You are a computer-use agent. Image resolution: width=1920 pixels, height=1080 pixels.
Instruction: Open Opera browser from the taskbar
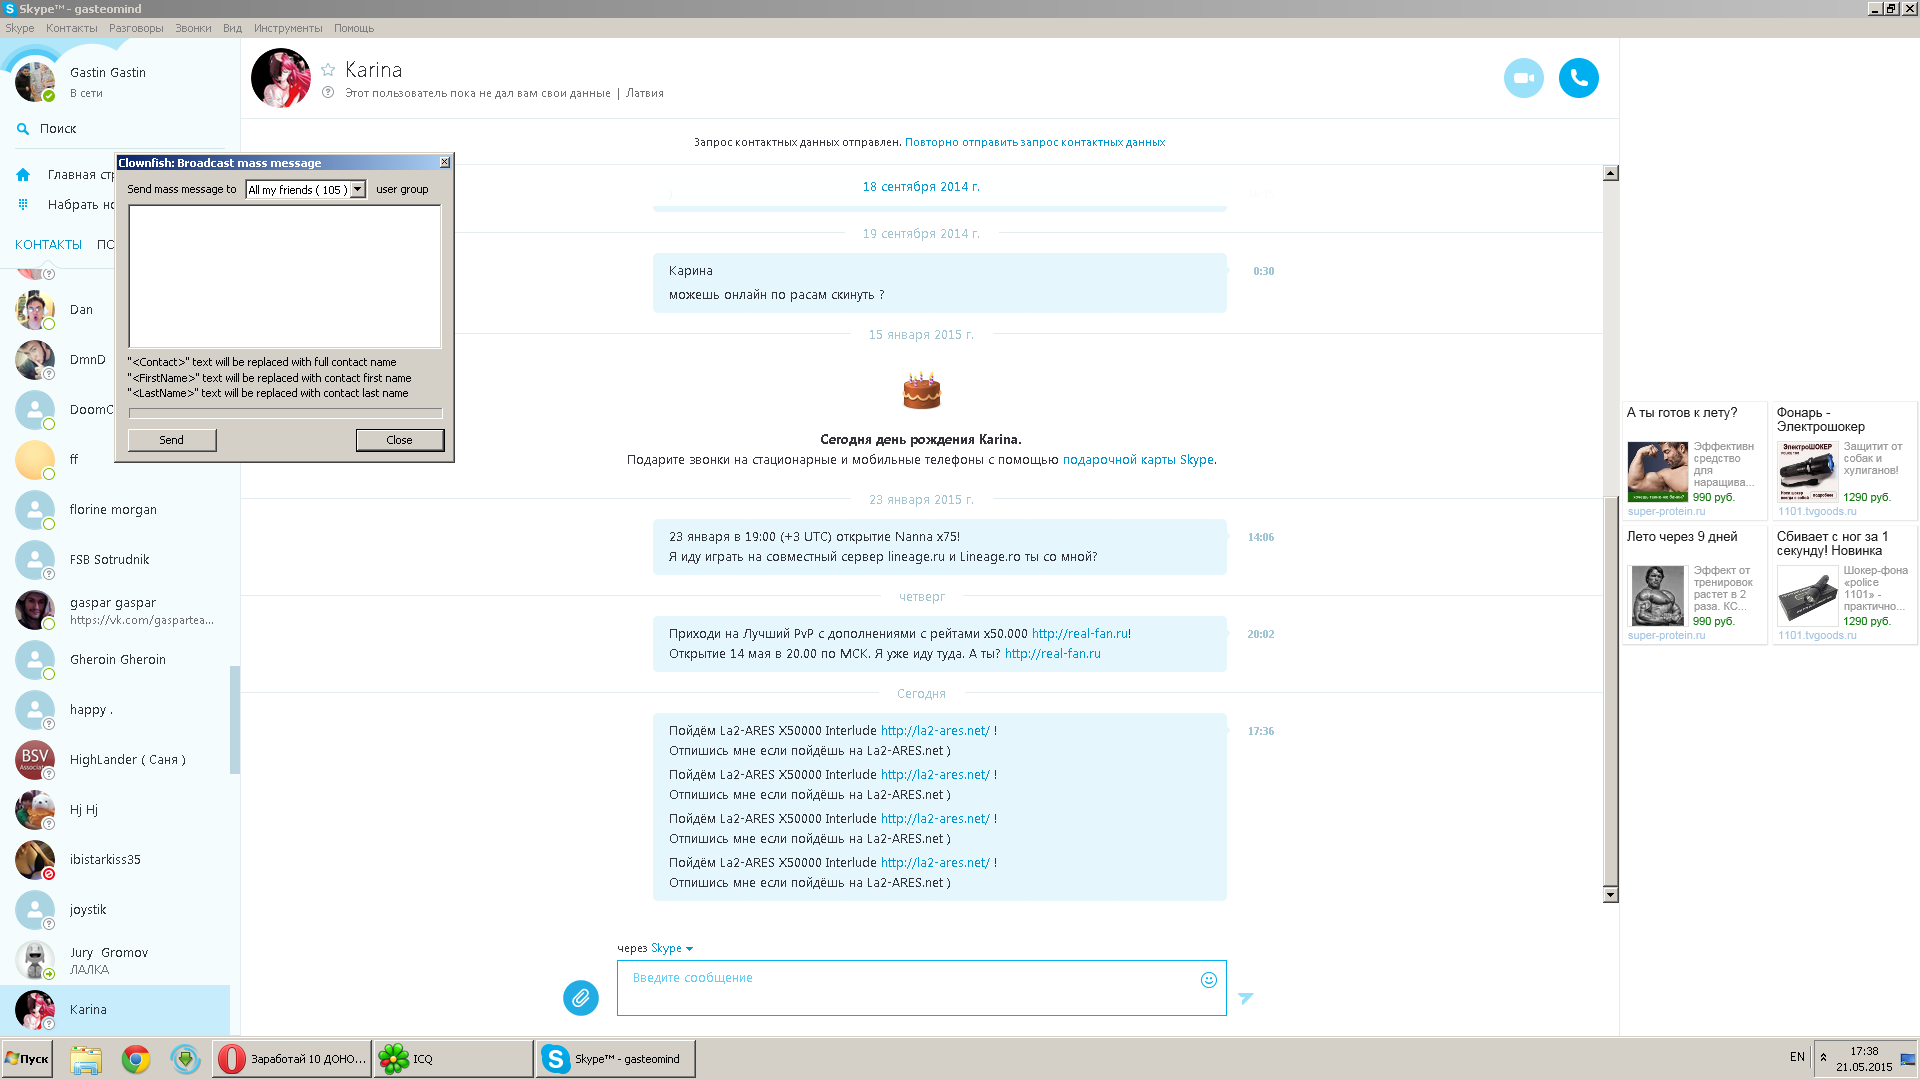tap(291, 1058)
